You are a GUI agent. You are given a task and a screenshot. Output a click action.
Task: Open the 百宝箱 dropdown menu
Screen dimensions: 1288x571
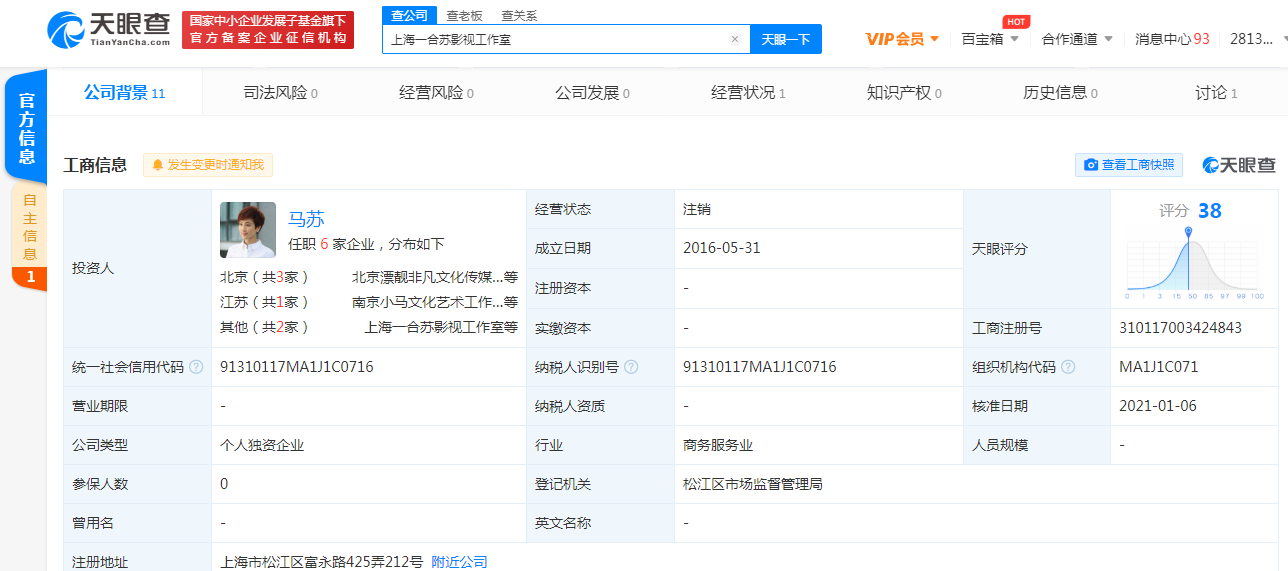(x=1013, y=39)
